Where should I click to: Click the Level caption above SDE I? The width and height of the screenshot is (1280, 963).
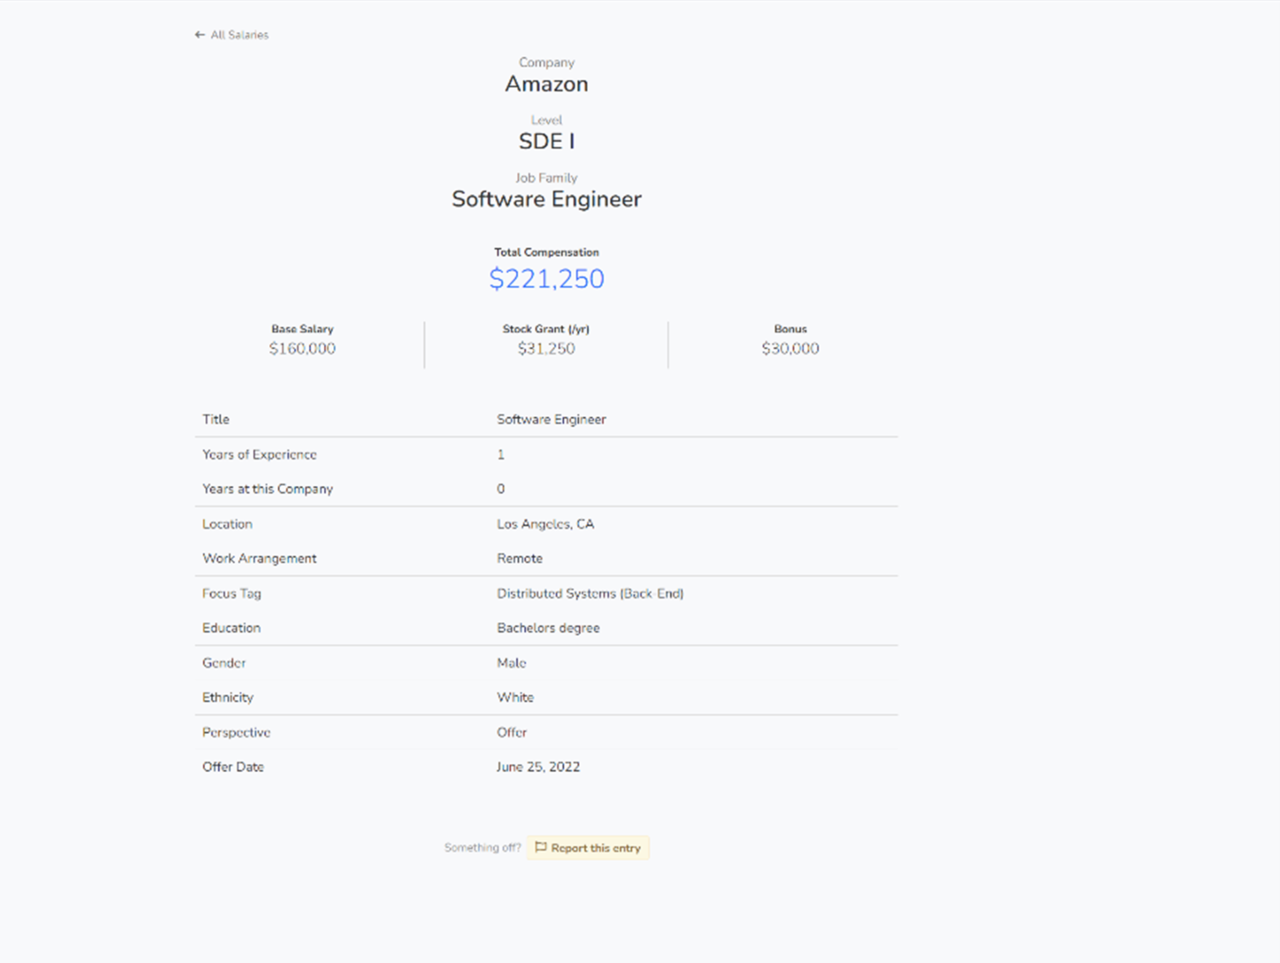pyautogui.click(x=547, y=120)
